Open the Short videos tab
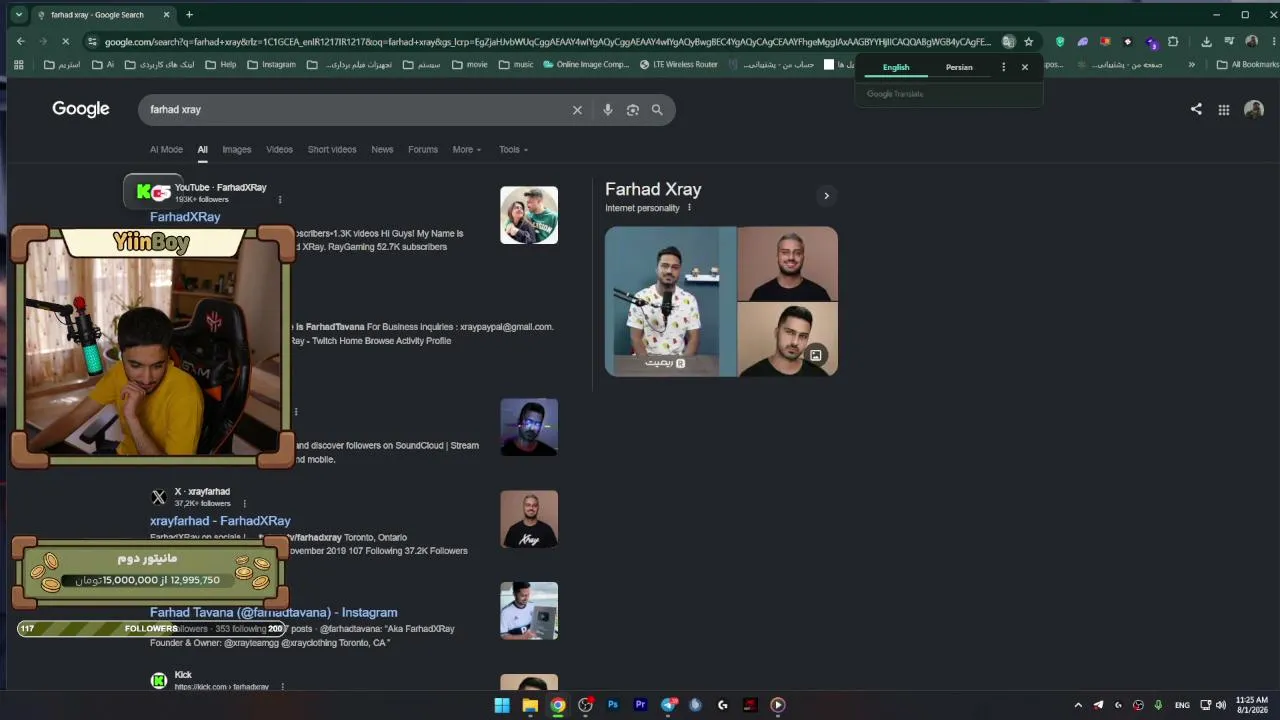The height and width of the screenshot is (720, 1280). (x=332, y=150)
